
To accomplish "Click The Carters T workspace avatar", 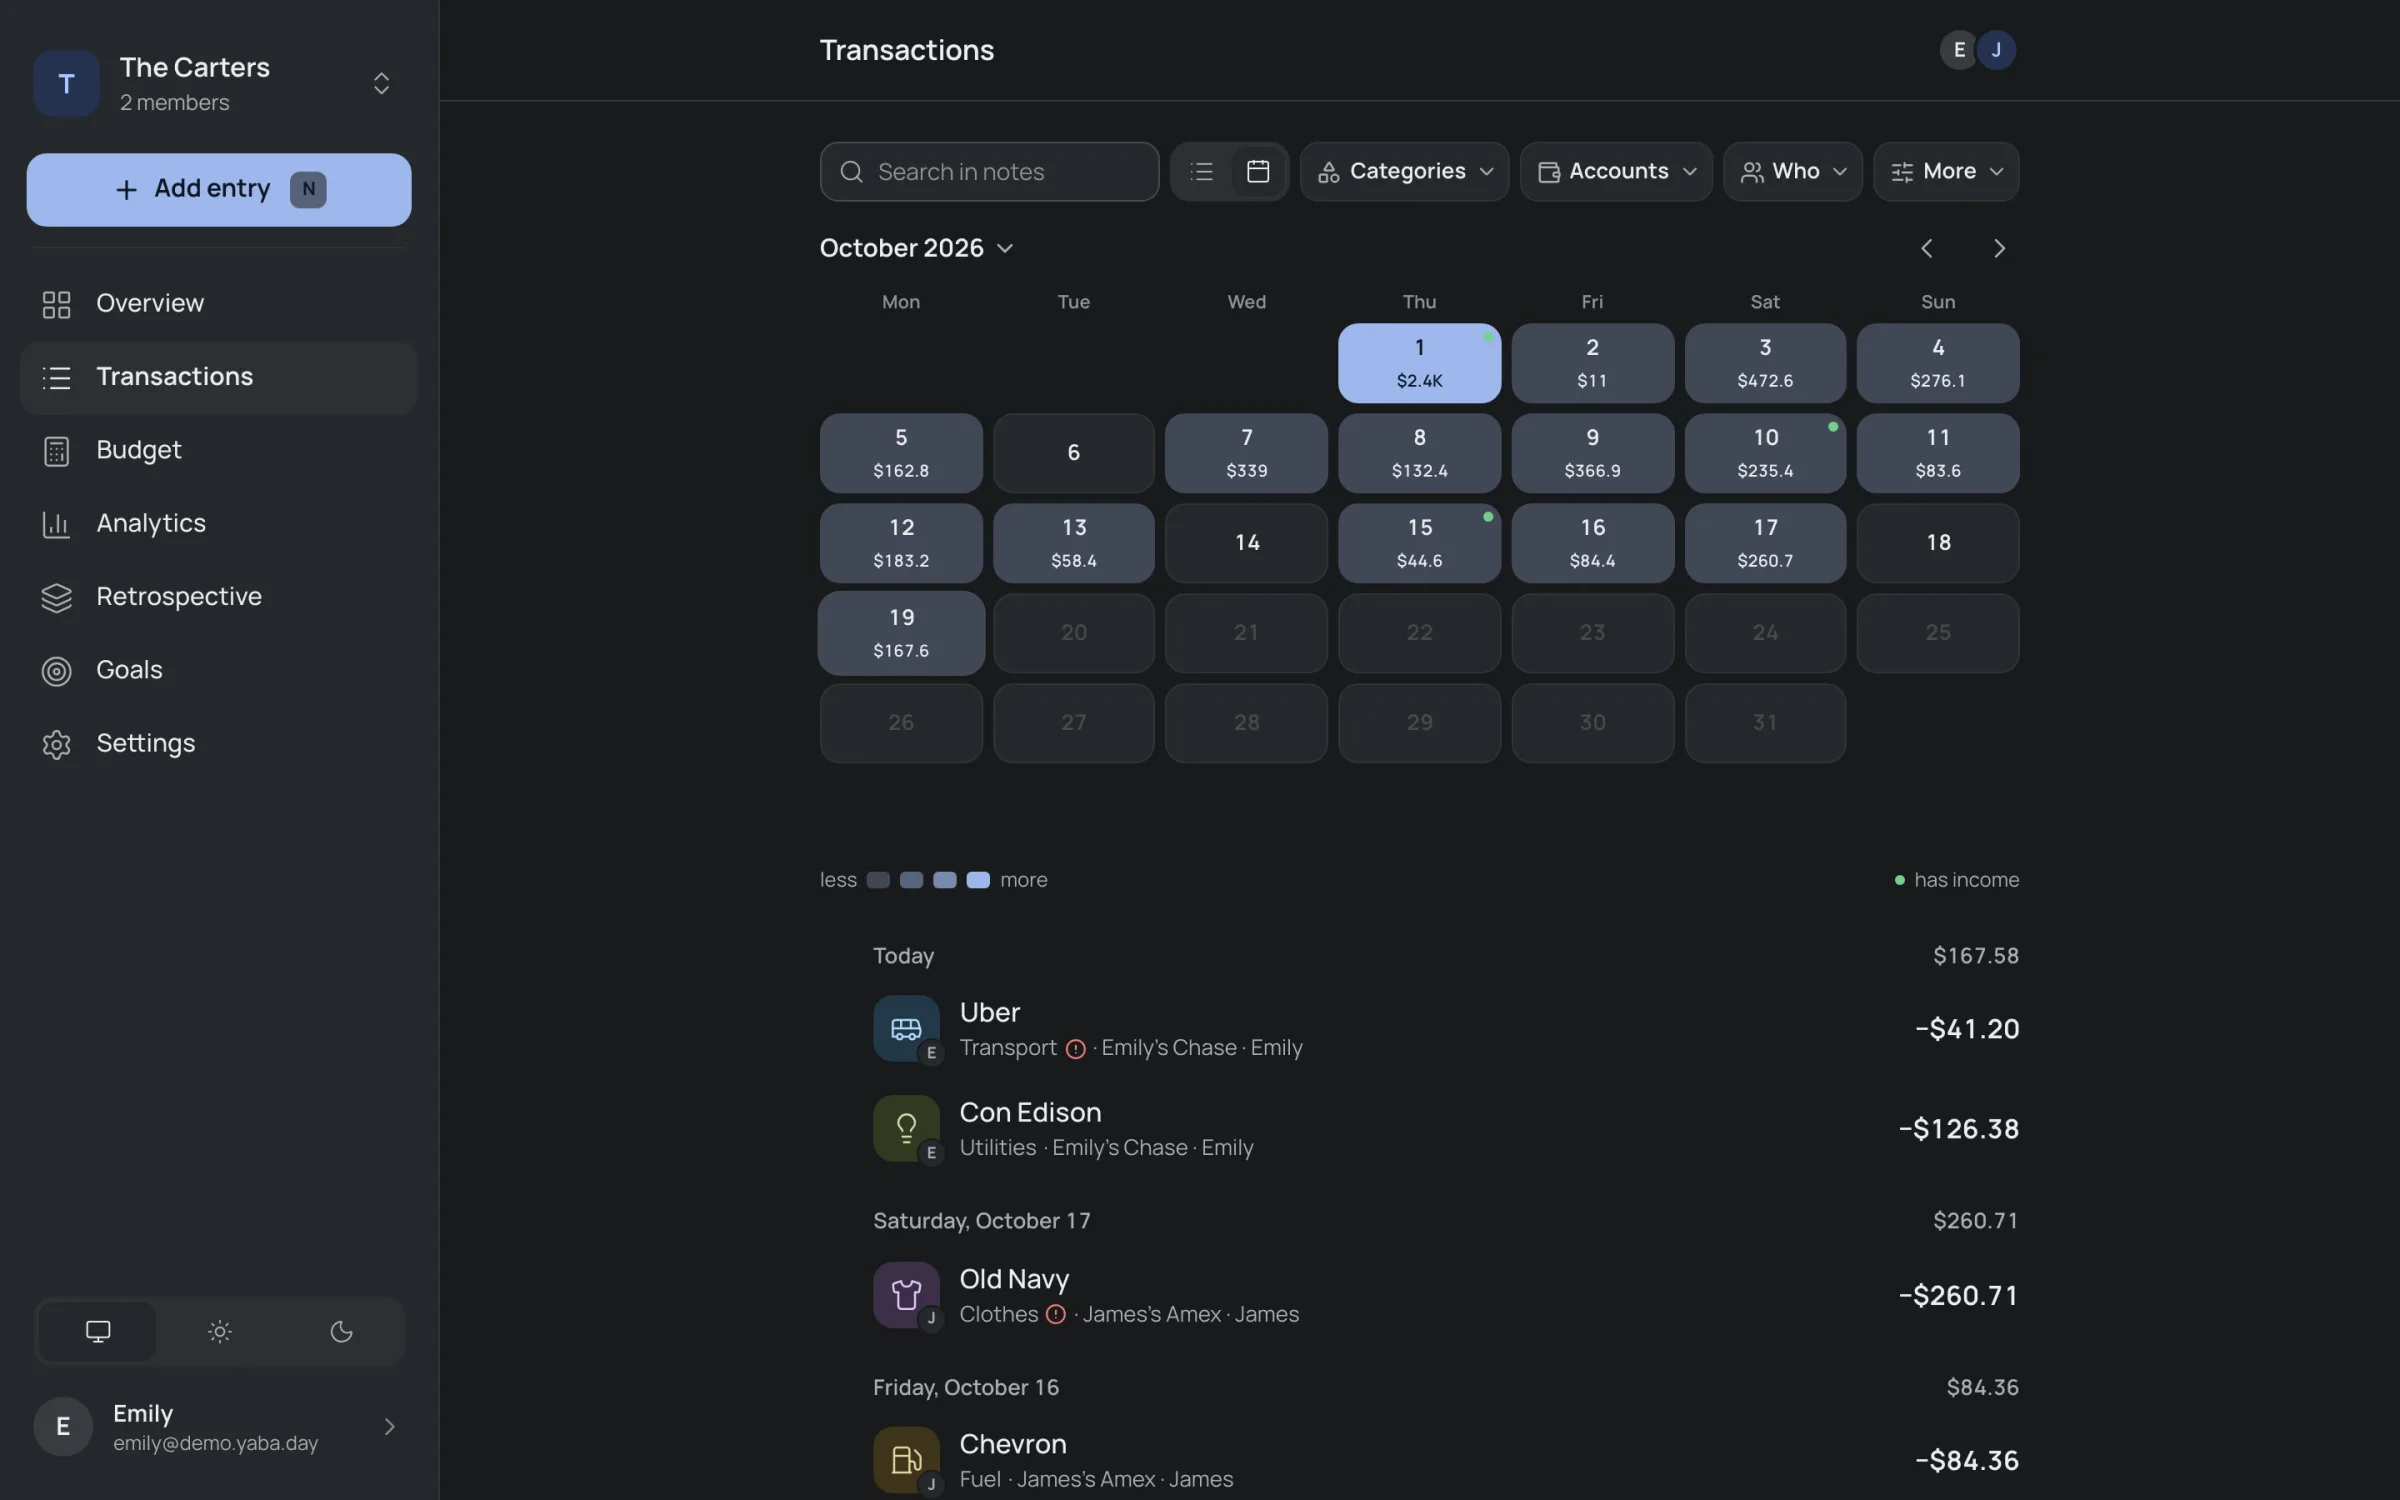I will coord(66,84).
